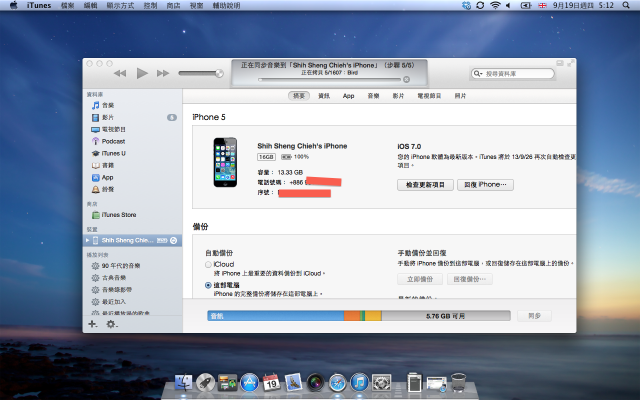
Task: Click the iPhone 5 device image
Action: point(225,162)
